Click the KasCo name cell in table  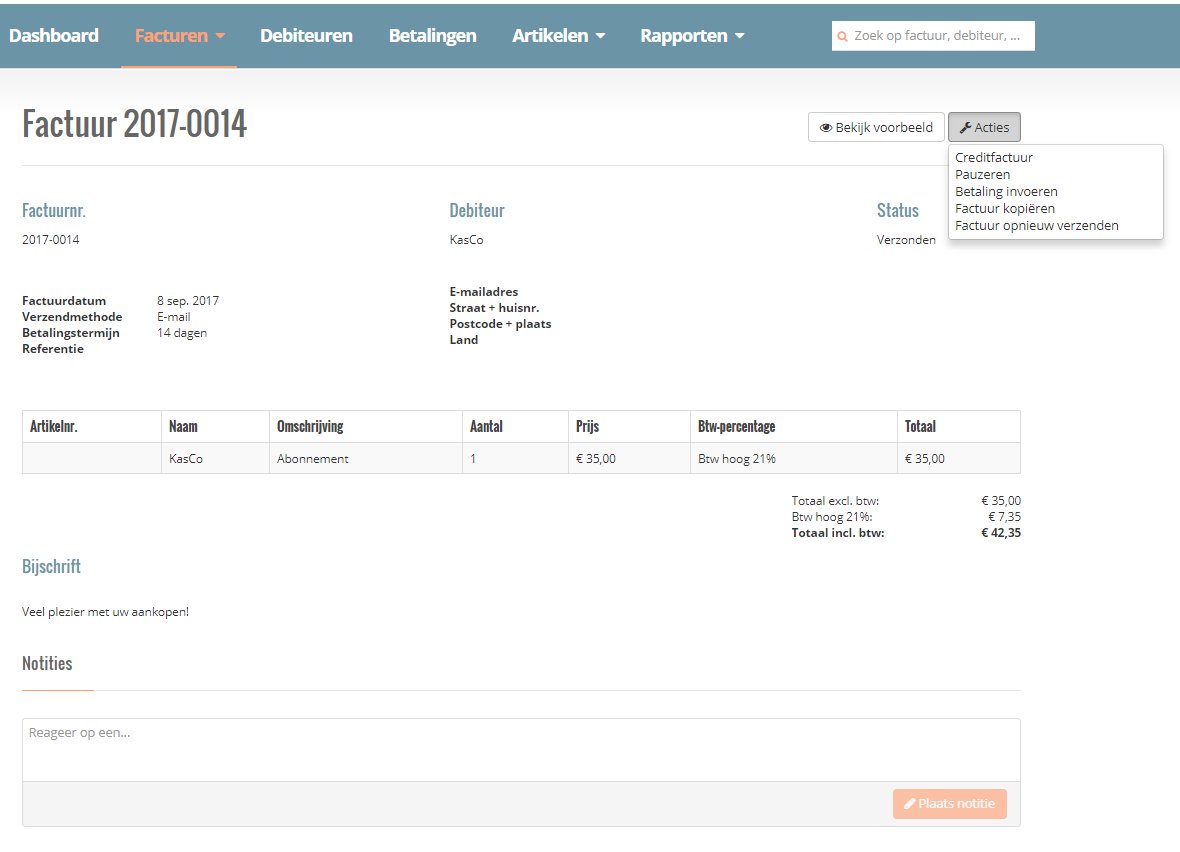coord(215,458)
